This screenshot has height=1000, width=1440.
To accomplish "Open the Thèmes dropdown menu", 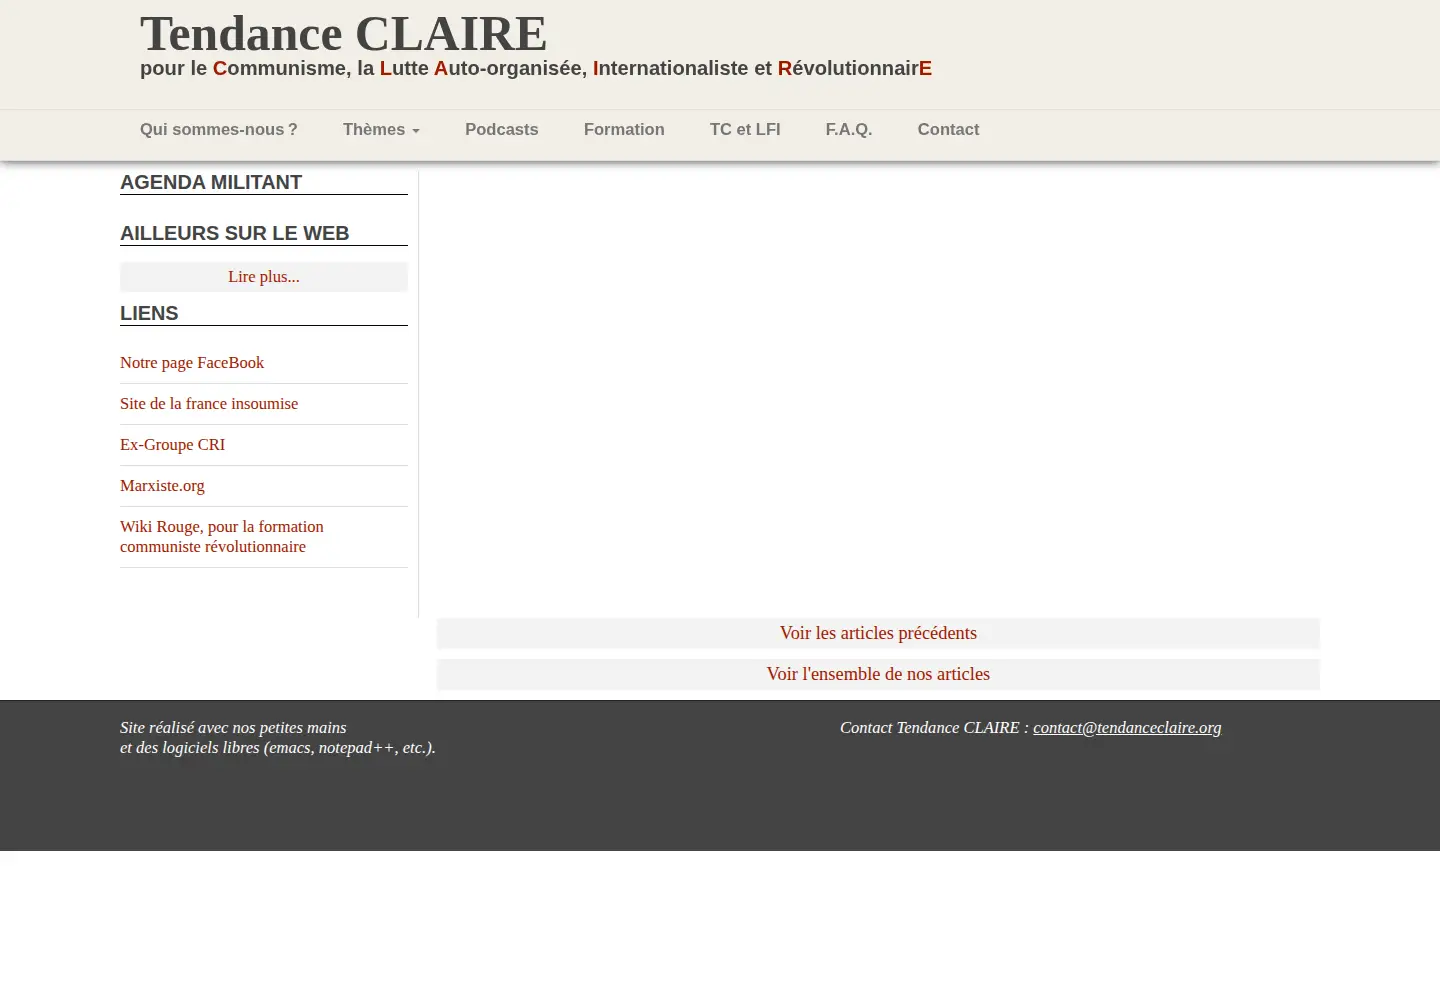I will pos(381,130).
